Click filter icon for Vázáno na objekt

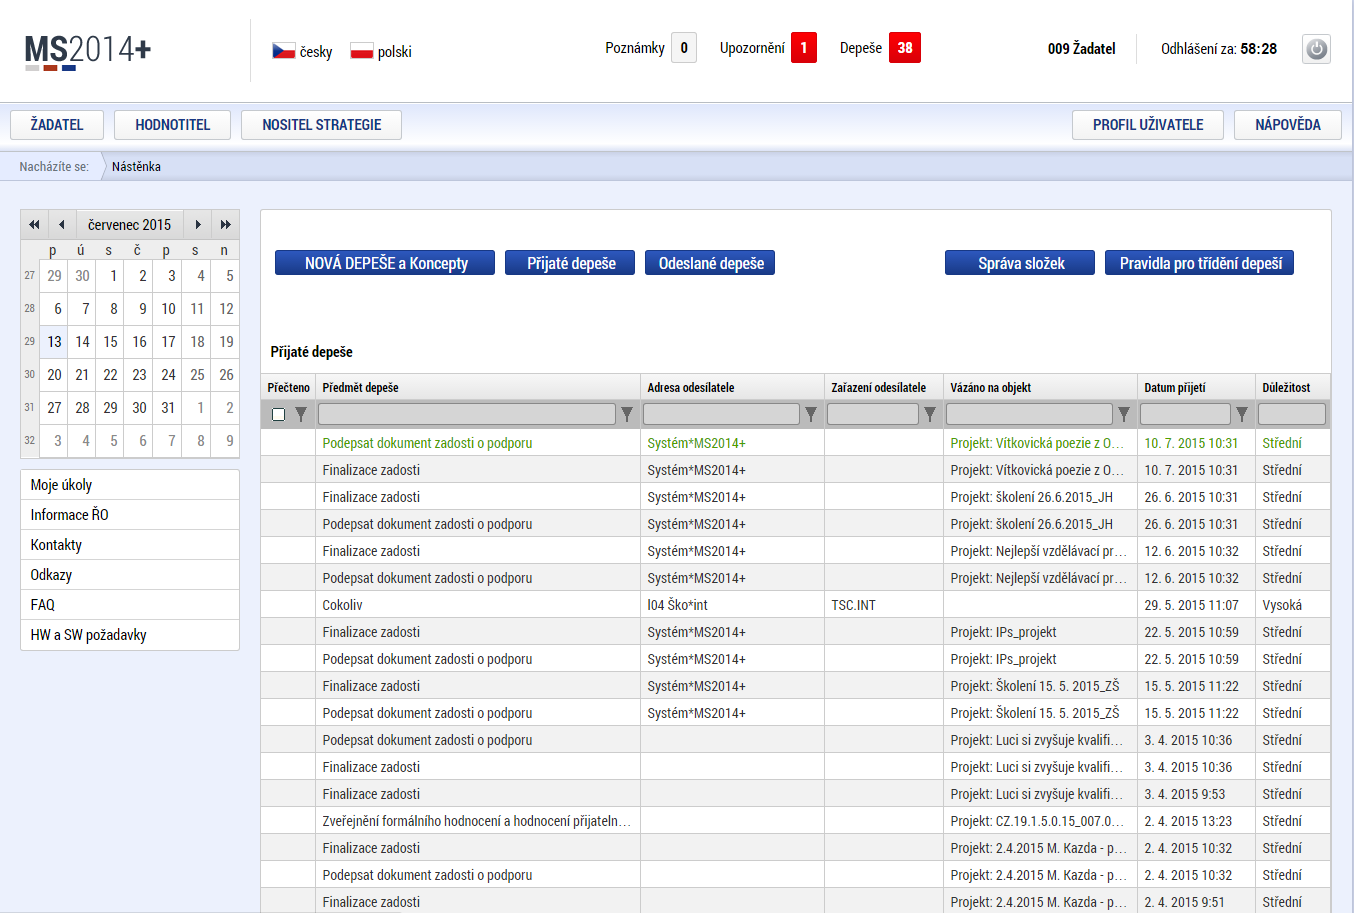tap(1124, 414)
